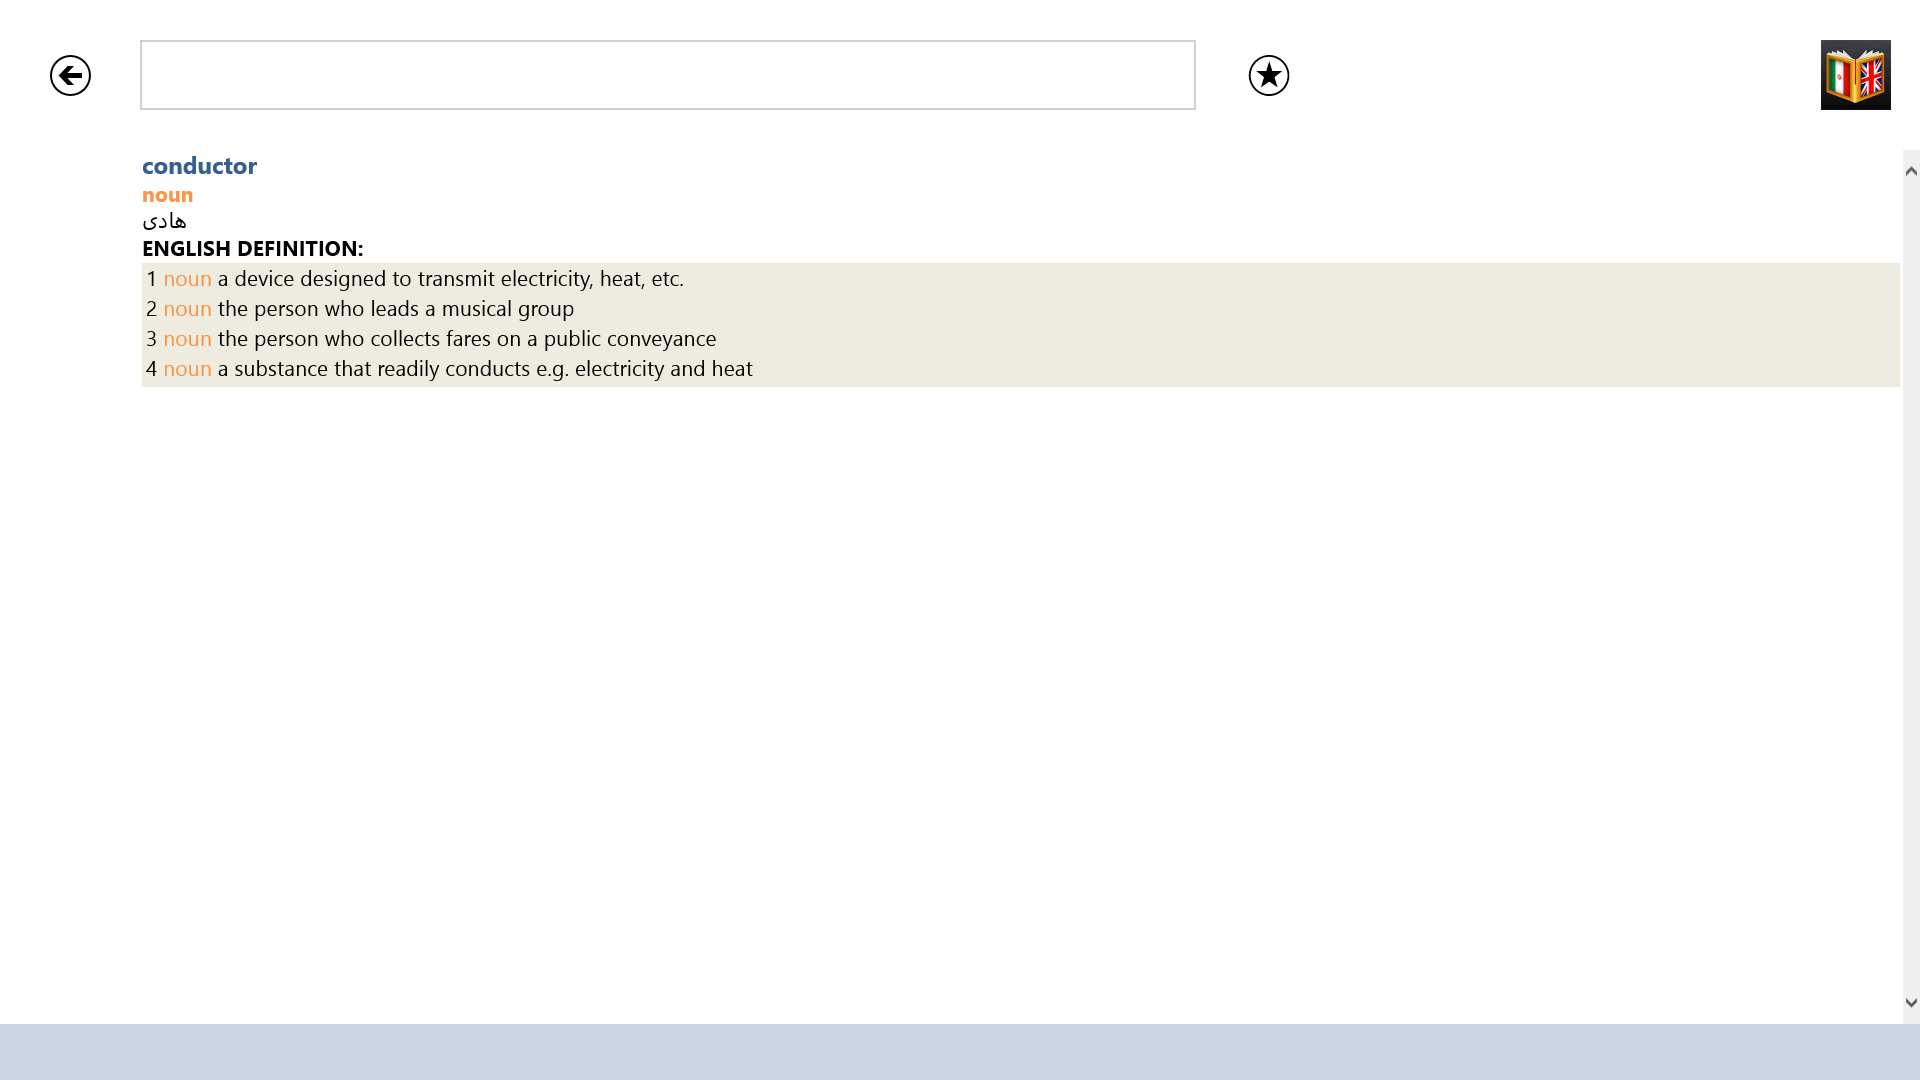Click orange noun tag in definition 4
Screen dimensions: 1920x1080
[187, 369]
